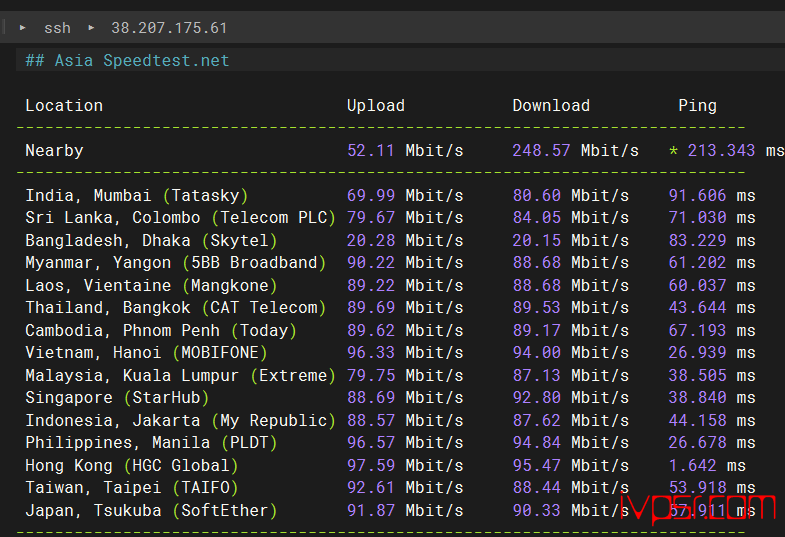Select upload value 91.87

371,511
